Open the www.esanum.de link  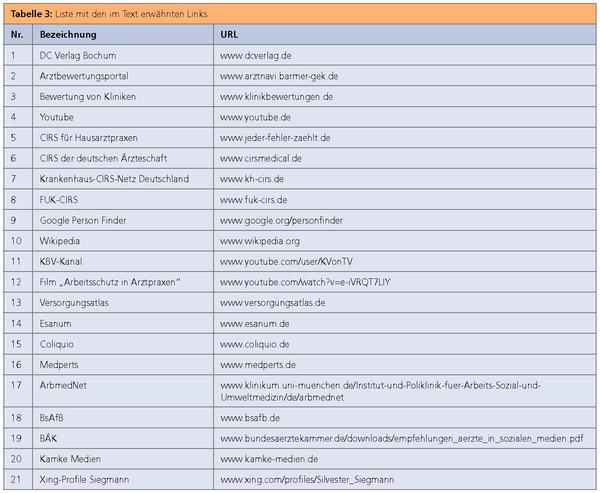click(x=254, y=323)
